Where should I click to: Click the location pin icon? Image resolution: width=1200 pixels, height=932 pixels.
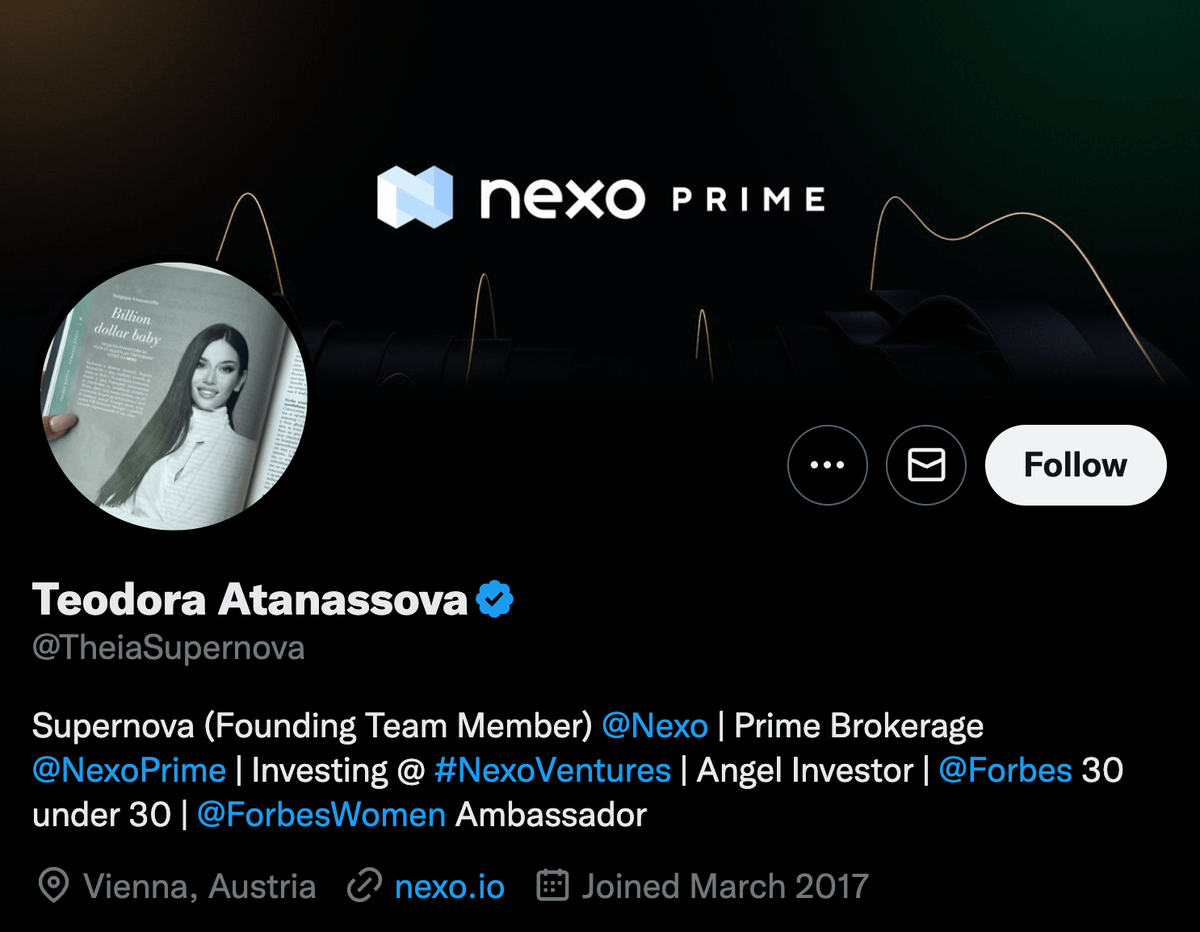[53, 886]
